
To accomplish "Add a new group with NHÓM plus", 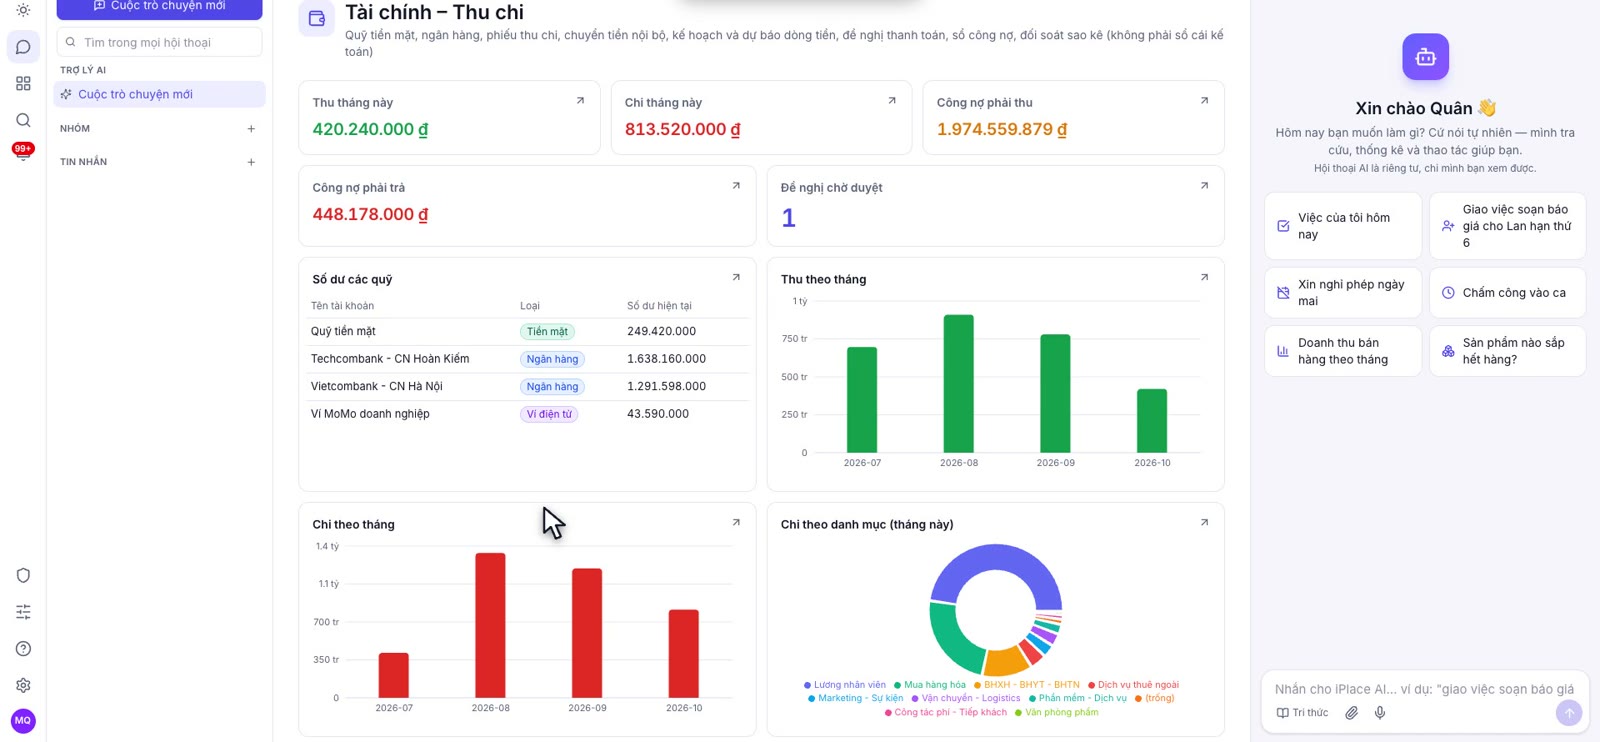I will point(251,129).
